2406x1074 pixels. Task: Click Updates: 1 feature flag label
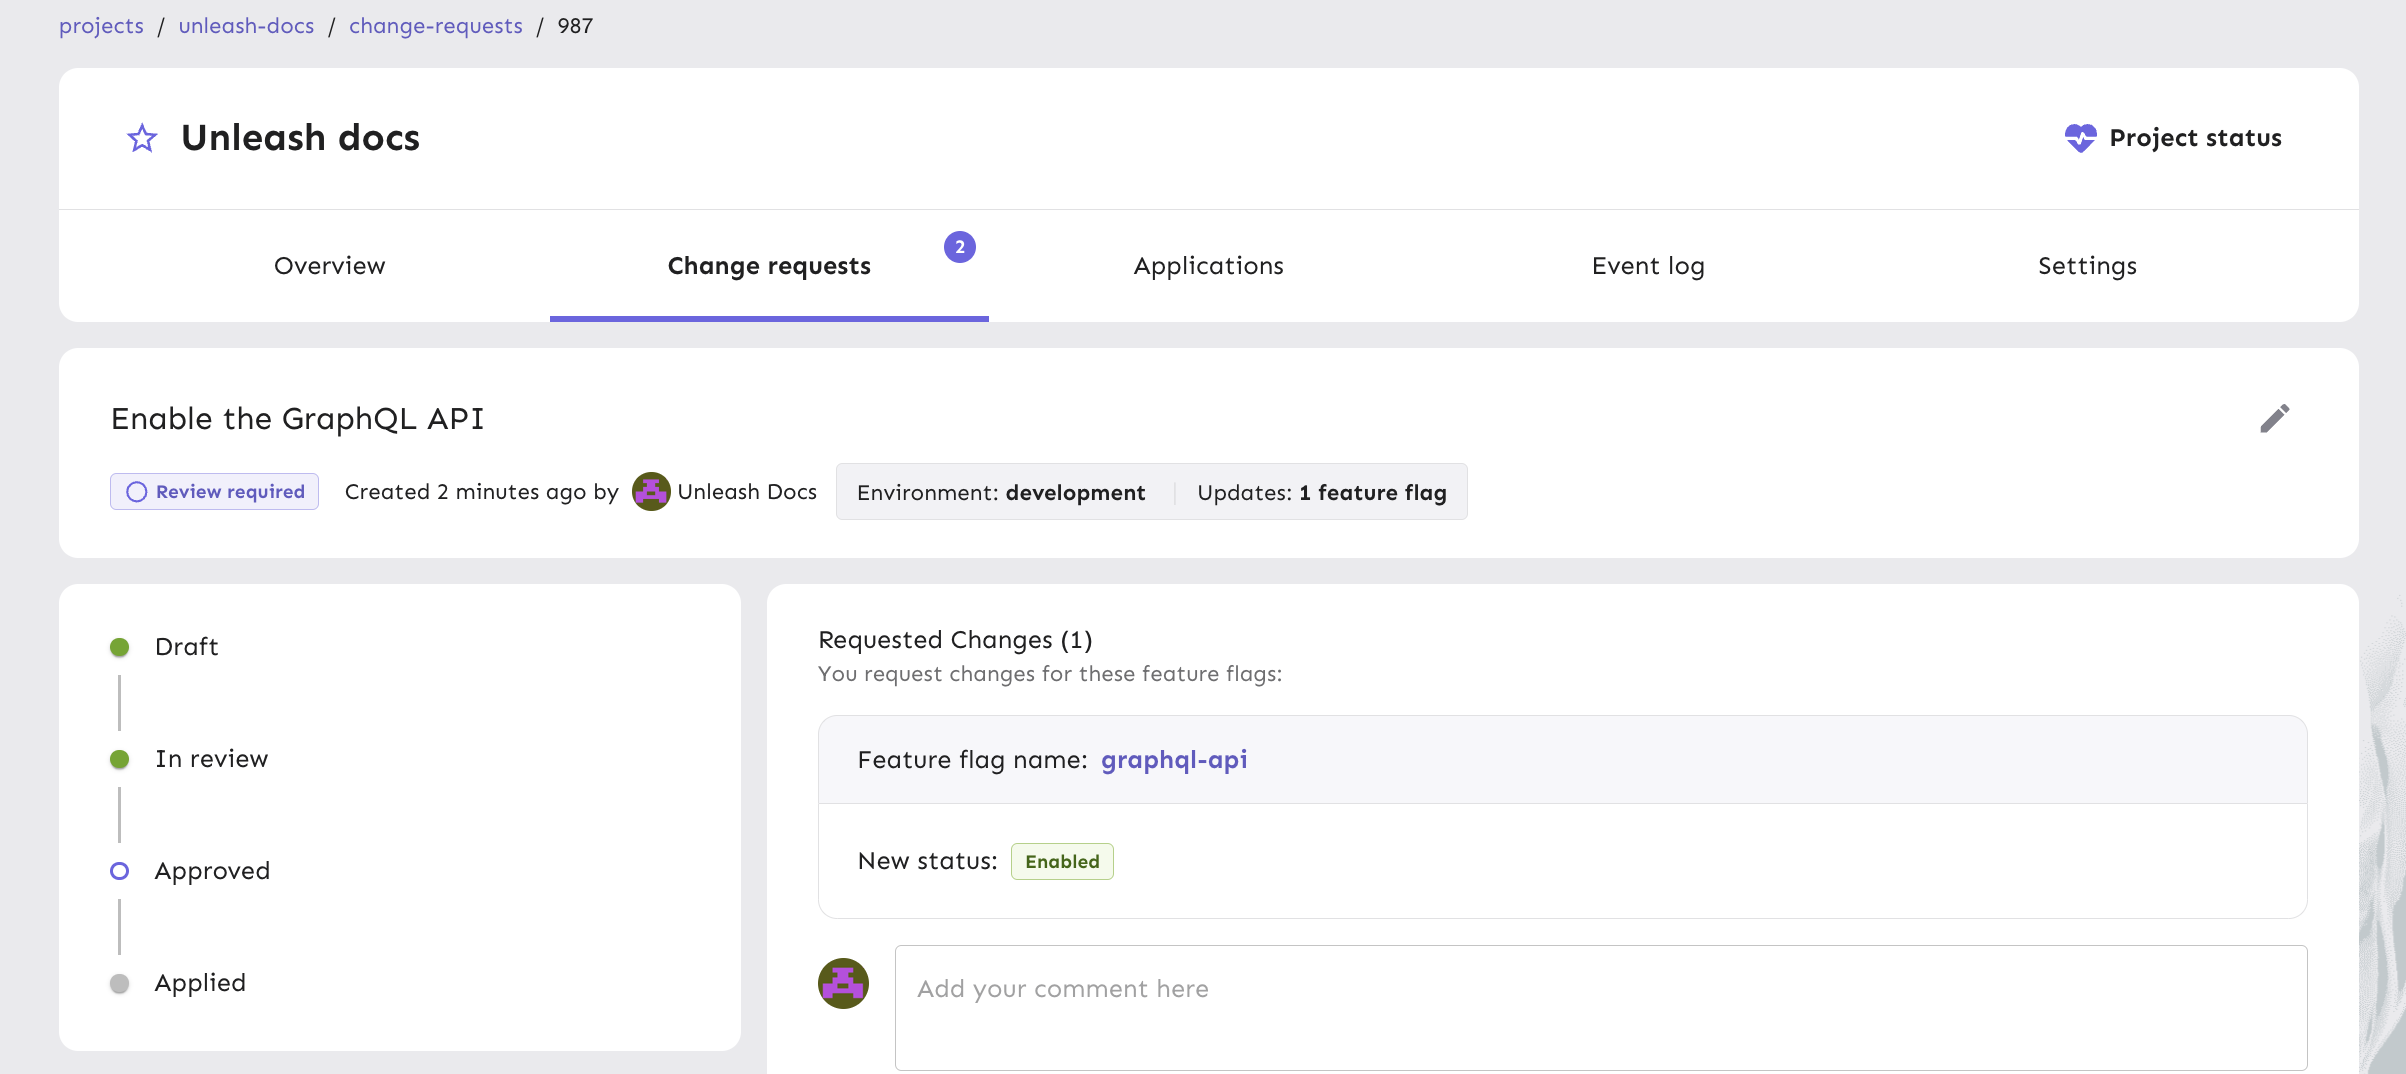1322,493
